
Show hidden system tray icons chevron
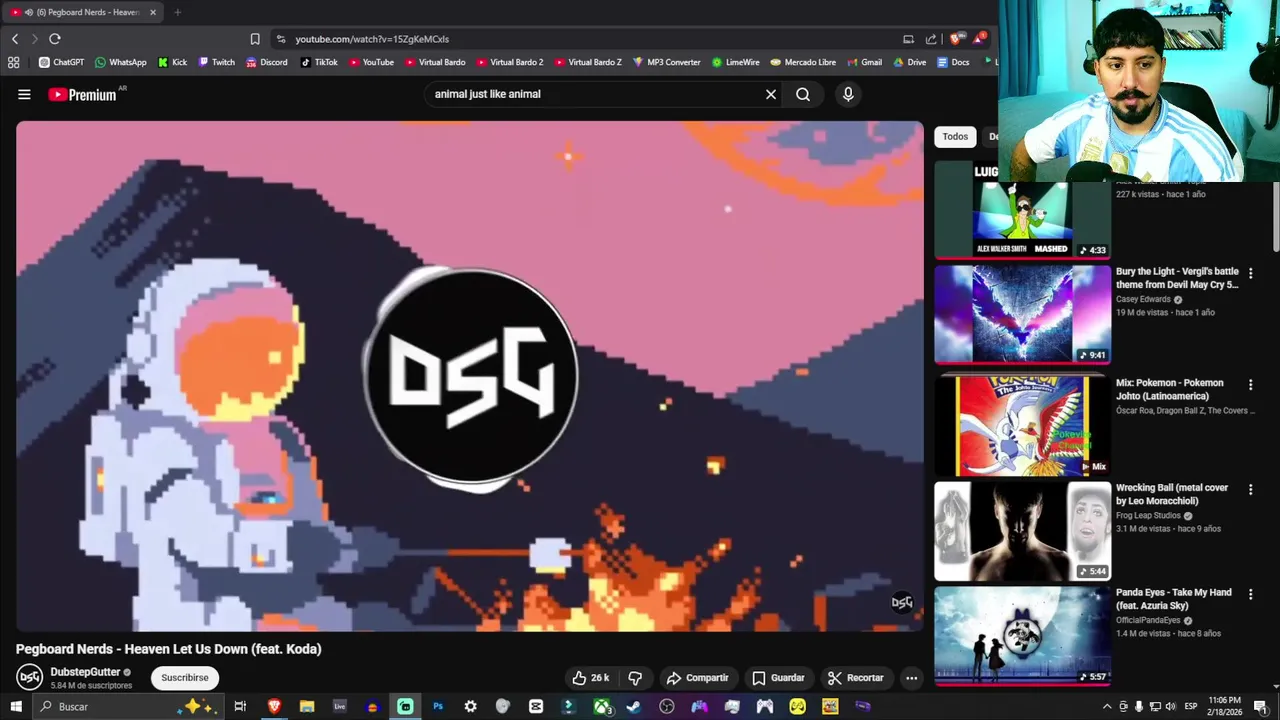coord(1107,706)
